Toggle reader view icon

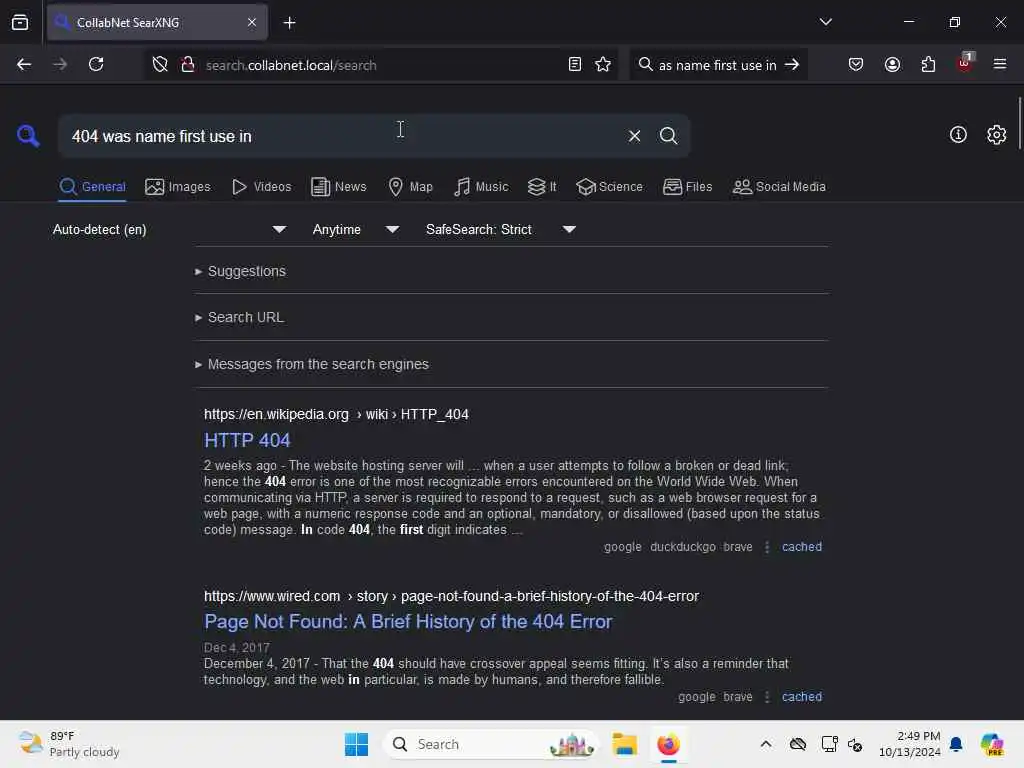point(575,64)
